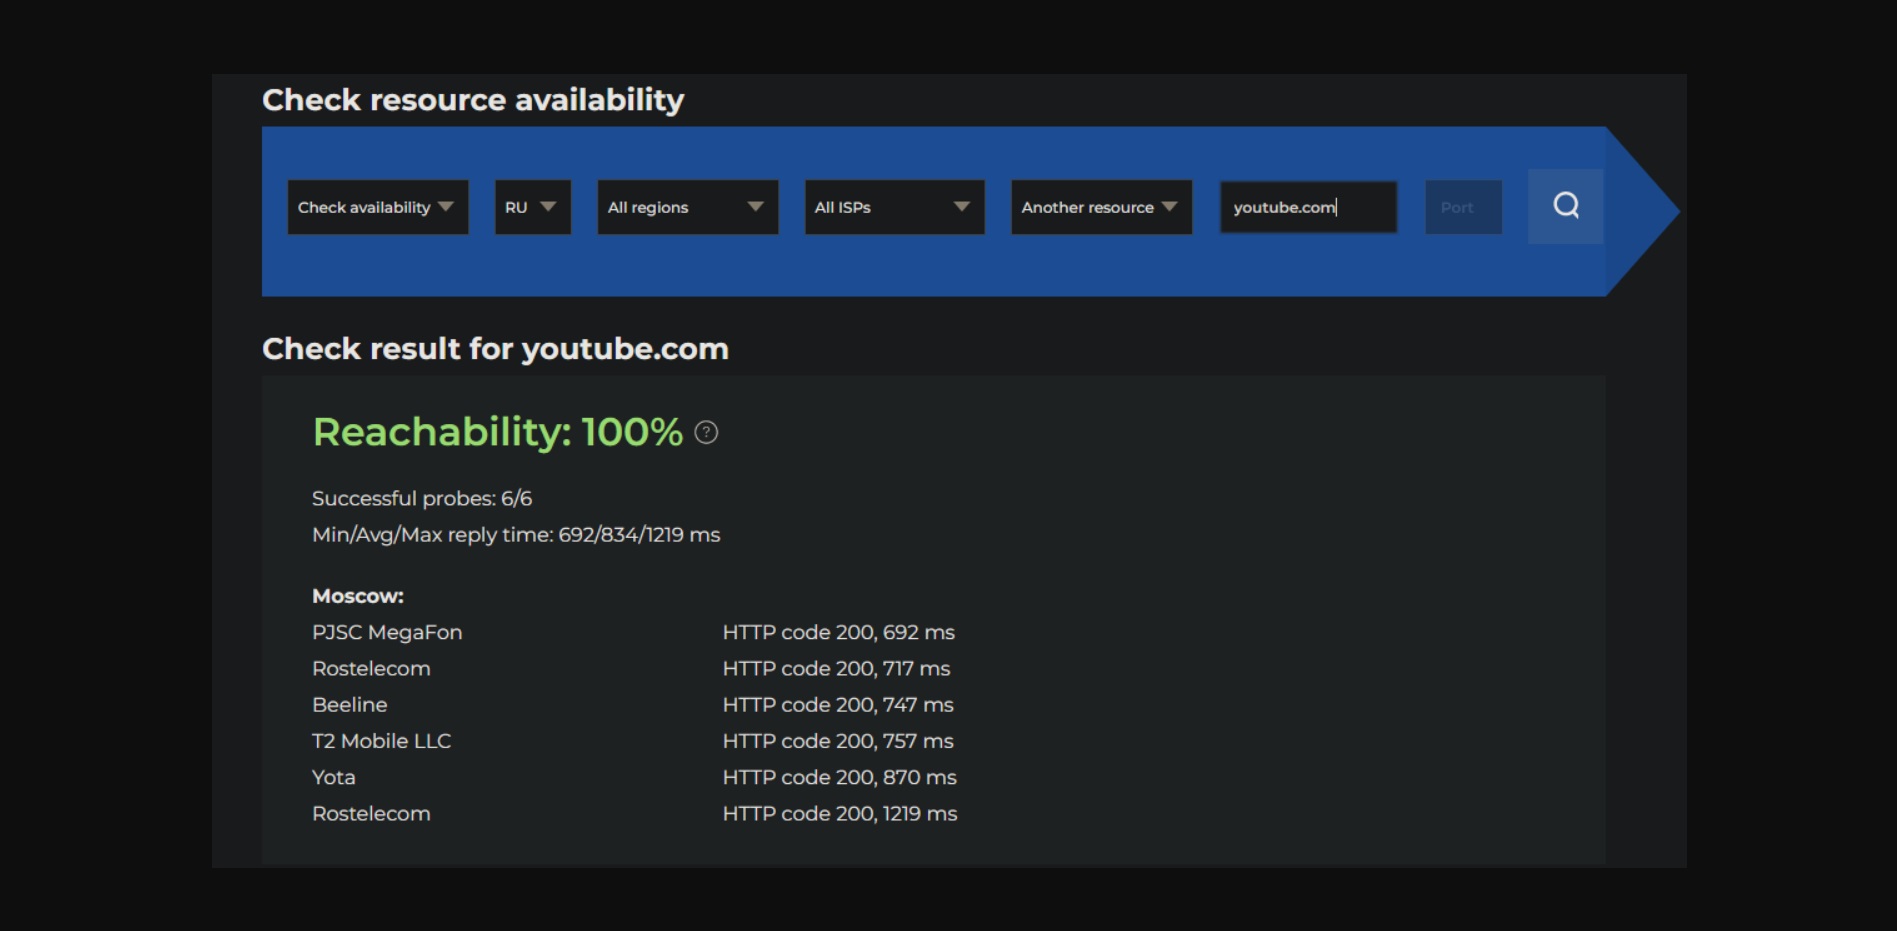This screenshot has height=931, width=1897.
Task: Click the HTTP code 200, 757 ms result
Action: pyautogui.click(x=838, y=741)
